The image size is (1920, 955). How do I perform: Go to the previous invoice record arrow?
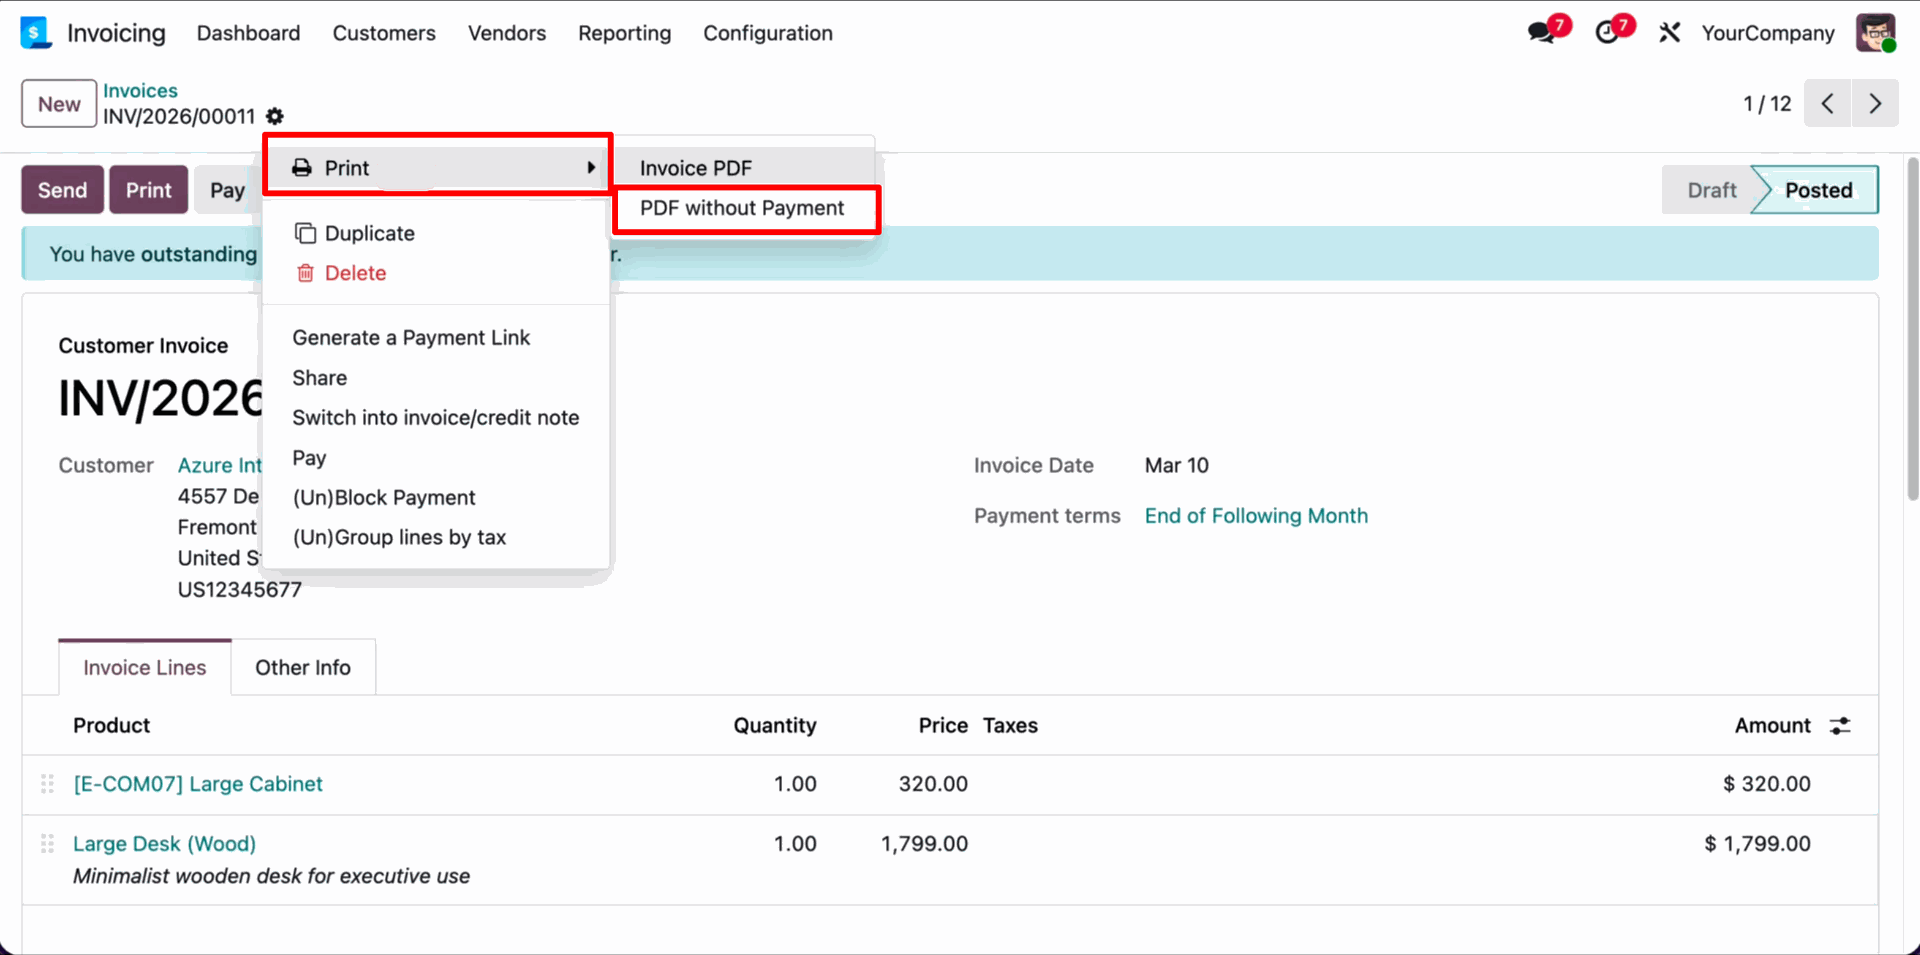coord(1827,104)
